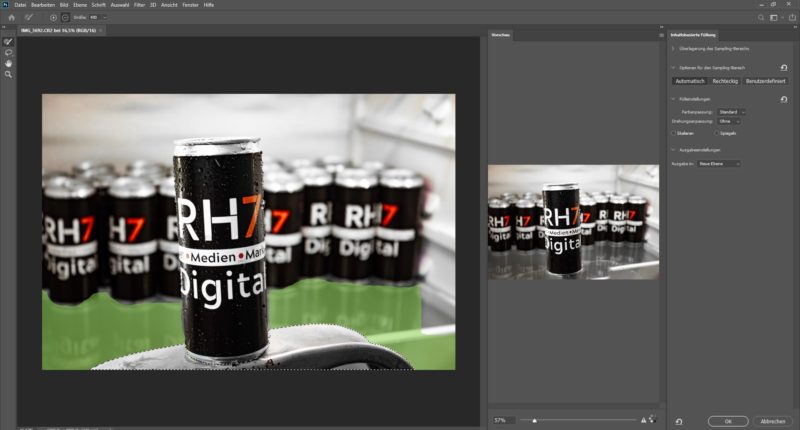The height and width of the screenshot is (430, 800).
Task: Open the brush tool preset in options bar
Action: point(29,17)
